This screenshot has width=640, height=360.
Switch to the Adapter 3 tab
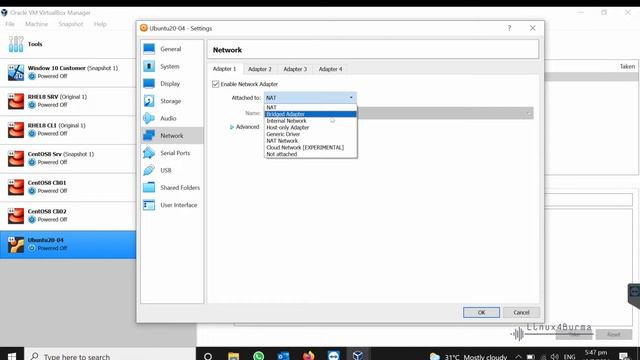click(x=295, y=69)
